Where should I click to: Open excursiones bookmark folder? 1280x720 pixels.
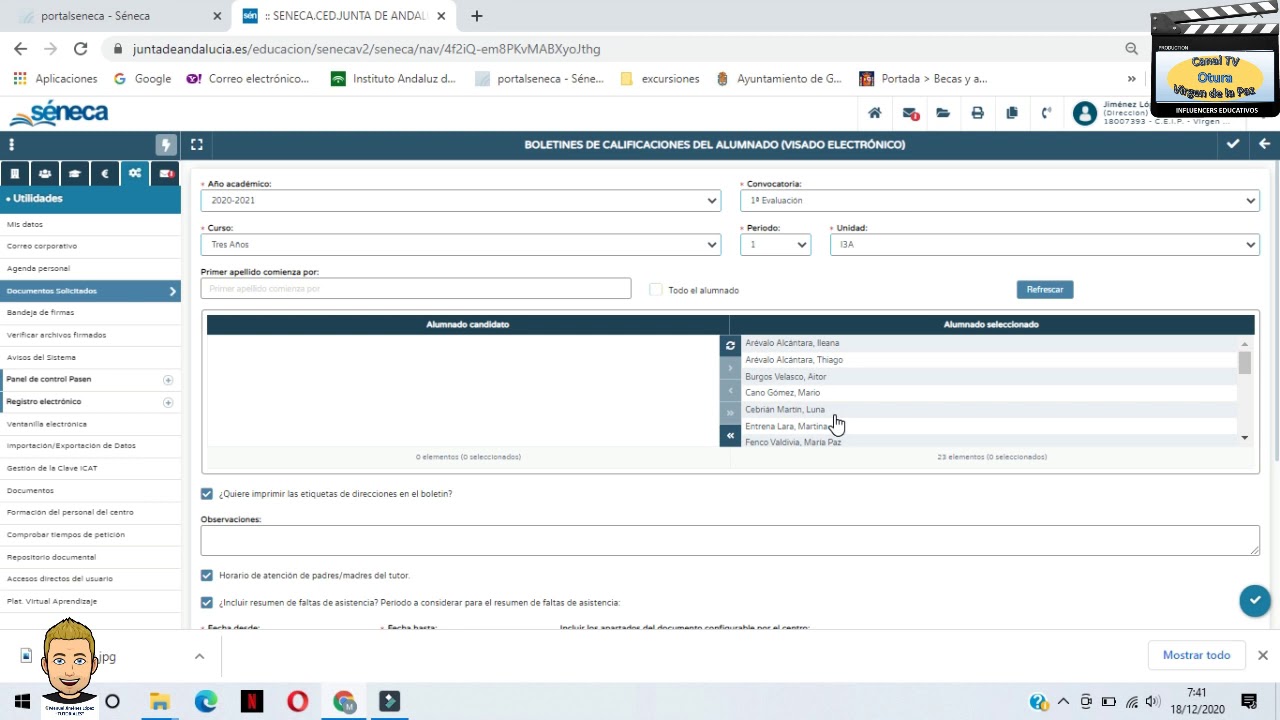click(x=660, y=78)
